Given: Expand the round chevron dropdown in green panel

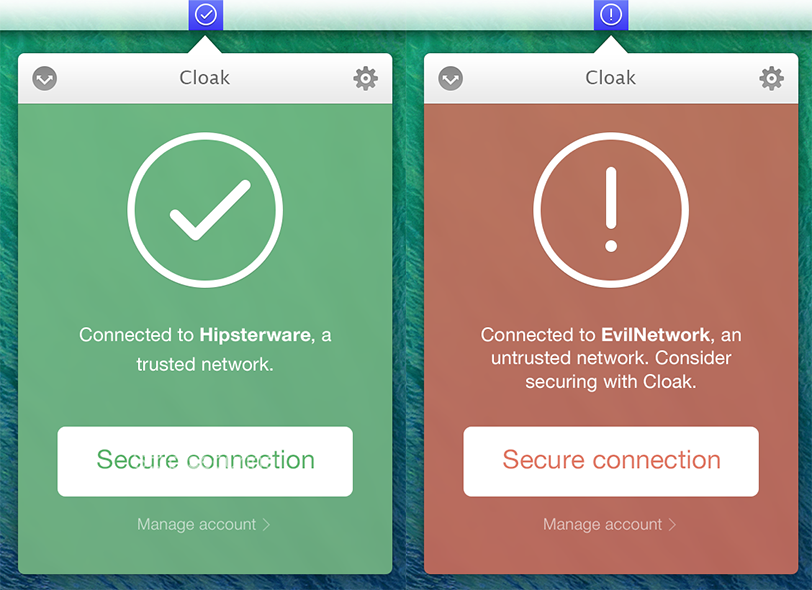Looking at the screenshot, I should point(45,78).
